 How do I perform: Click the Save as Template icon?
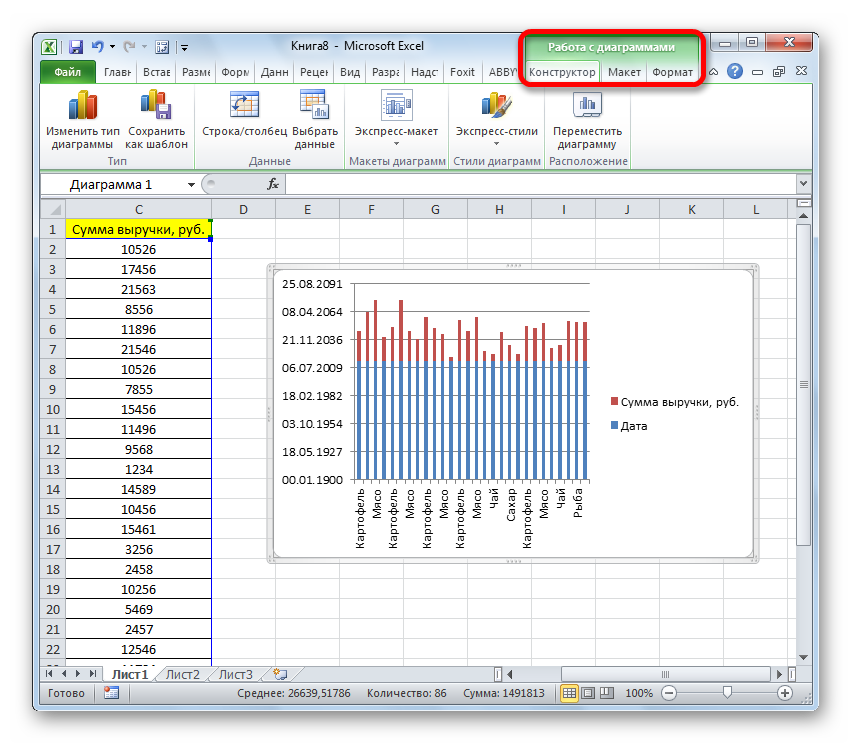pos(156,105)
